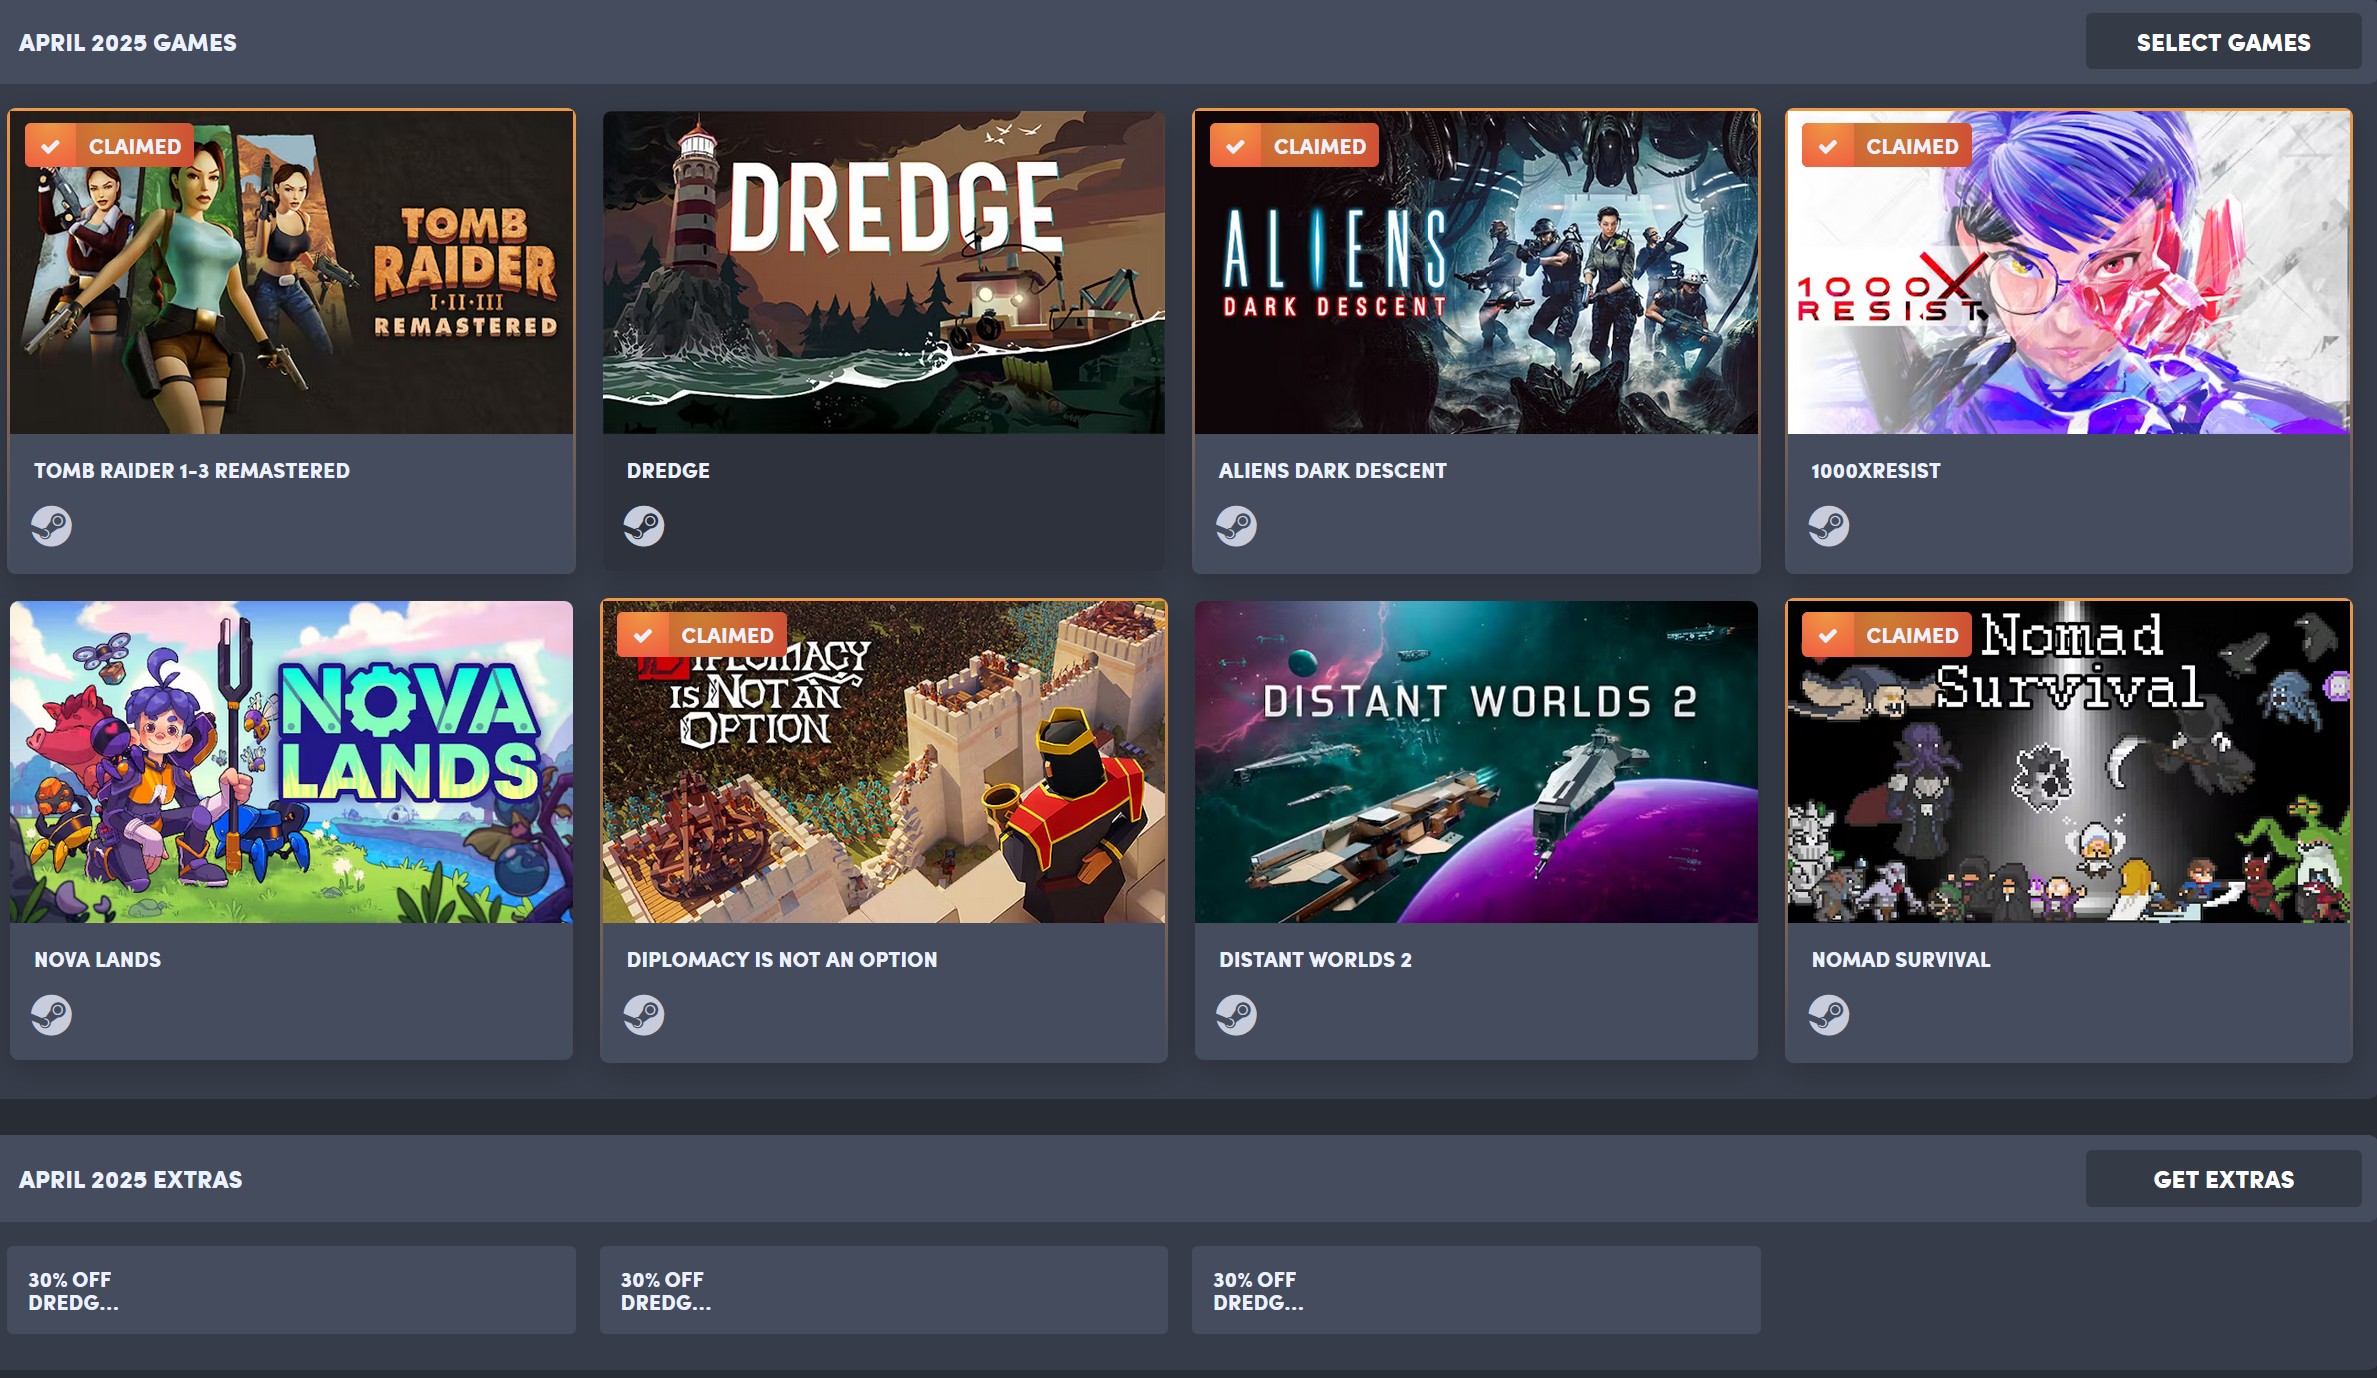The height and width of the screenshot is (1378, 2377).
Task: Click Steam icon under Dredge
Action: coord(644,526)
